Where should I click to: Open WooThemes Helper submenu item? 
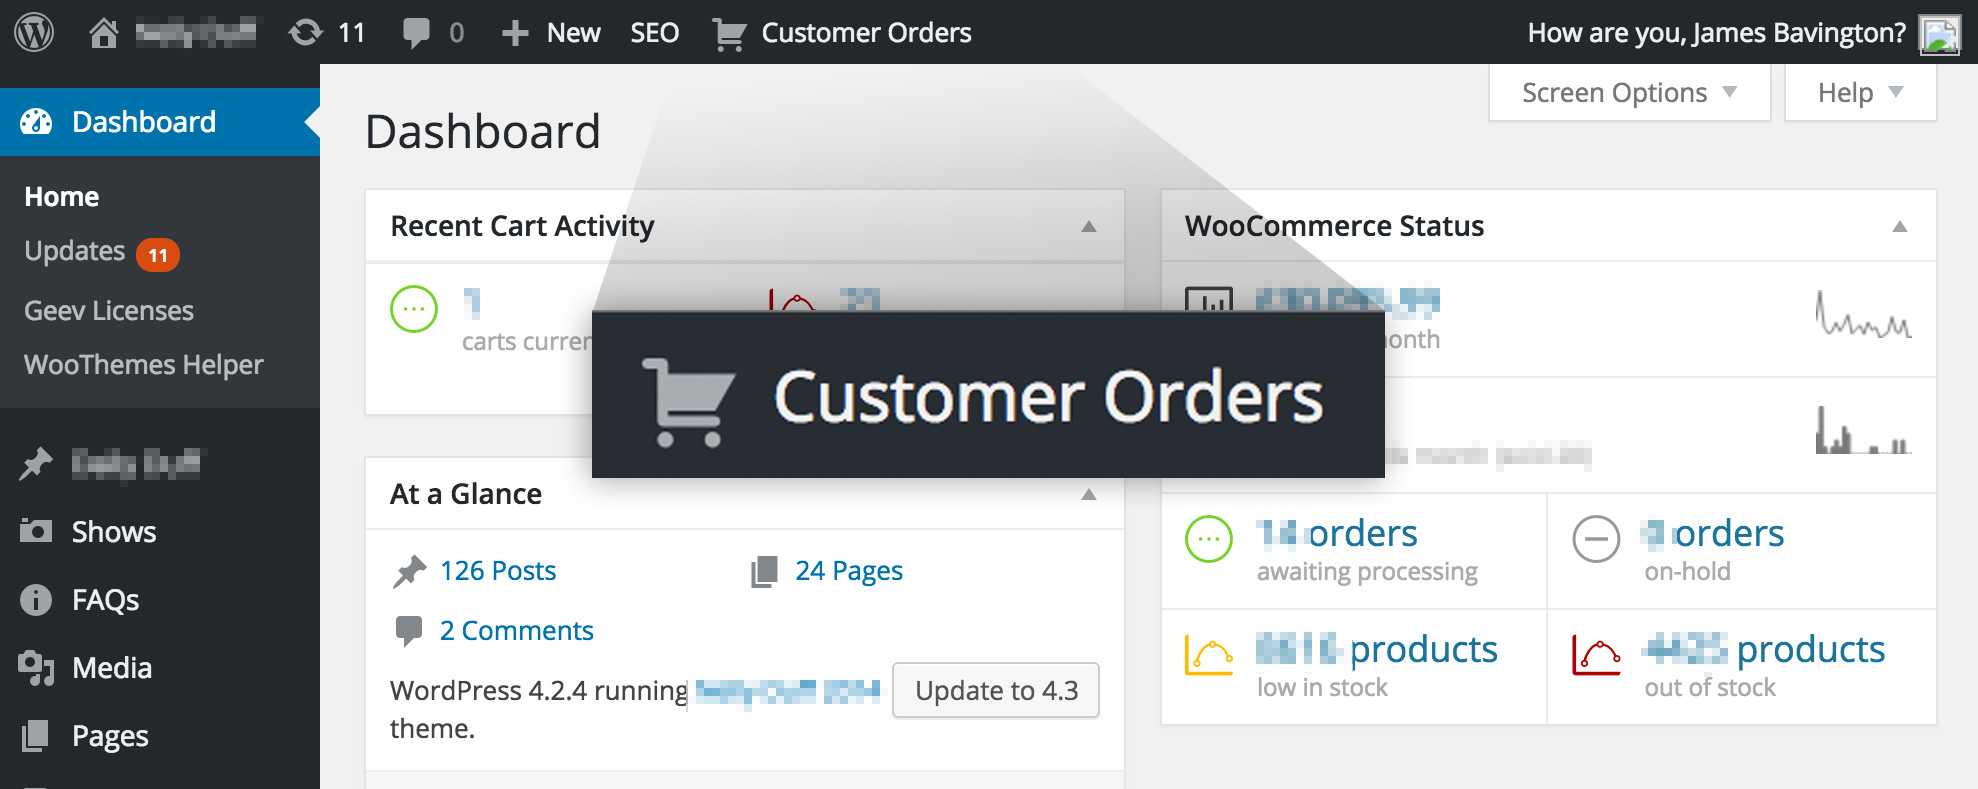click(144, 365)
